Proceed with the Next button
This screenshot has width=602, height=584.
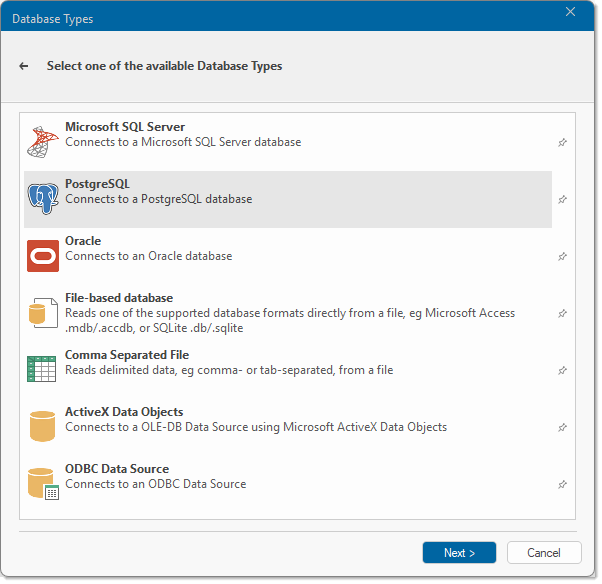459,553
